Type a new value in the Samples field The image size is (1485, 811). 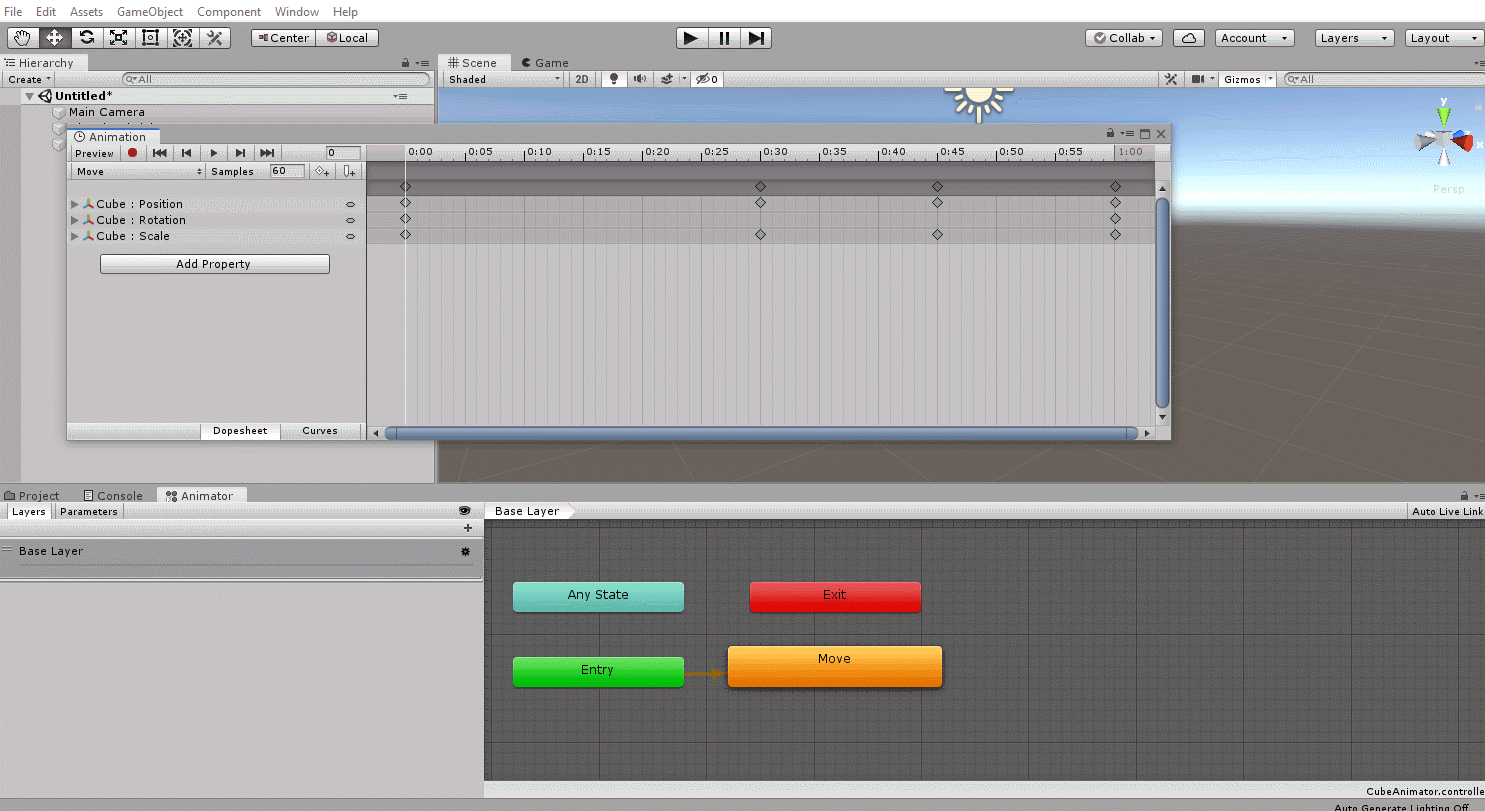click(287, 171)
